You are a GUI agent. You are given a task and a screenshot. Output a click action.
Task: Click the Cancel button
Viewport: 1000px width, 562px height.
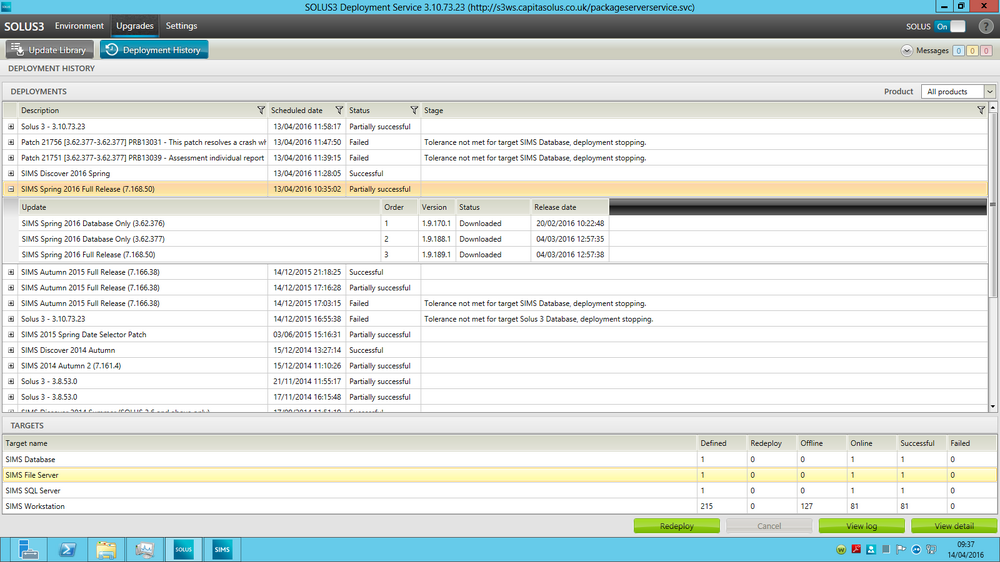pyautogui.click(x=768, y=526)
